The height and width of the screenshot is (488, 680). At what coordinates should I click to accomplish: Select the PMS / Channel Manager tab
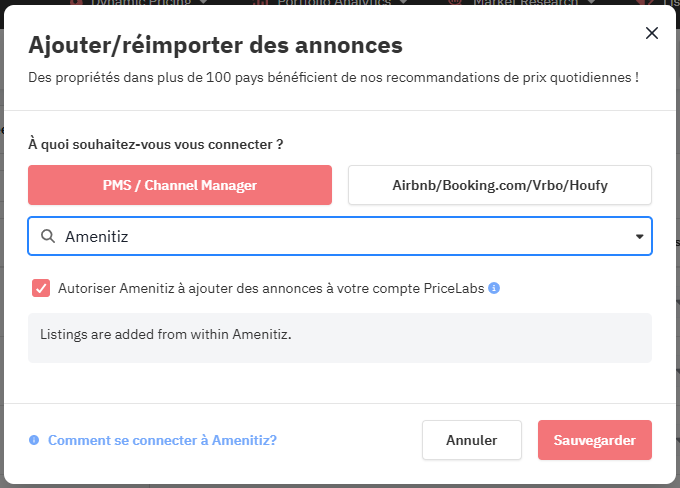[x=180, y=185]
